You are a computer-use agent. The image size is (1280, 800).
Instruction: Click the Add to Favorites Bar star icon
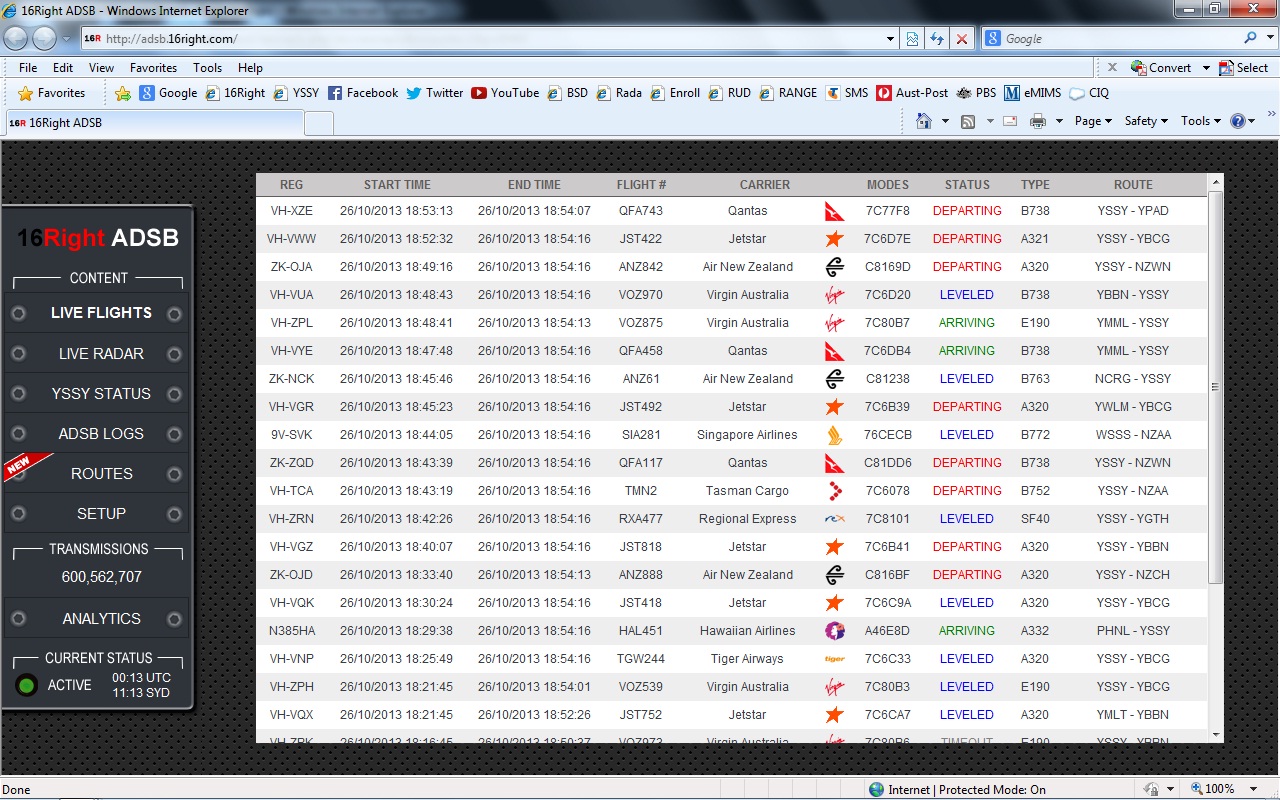(123, 93)
